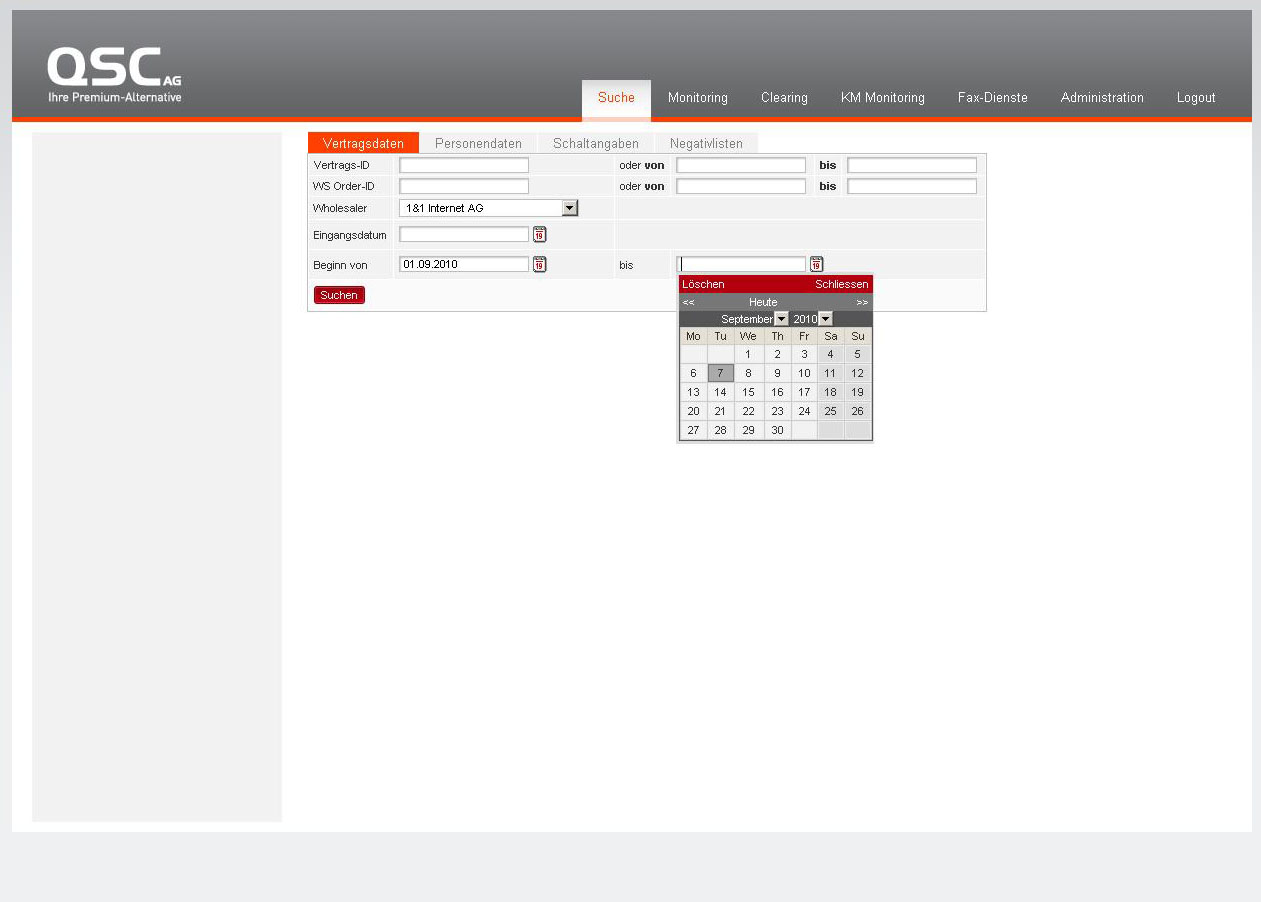The height and width of the screenshot is (902, 1261).
Task: Click the WS Order-ID 'von' range field
Action: tap(741, 186)
